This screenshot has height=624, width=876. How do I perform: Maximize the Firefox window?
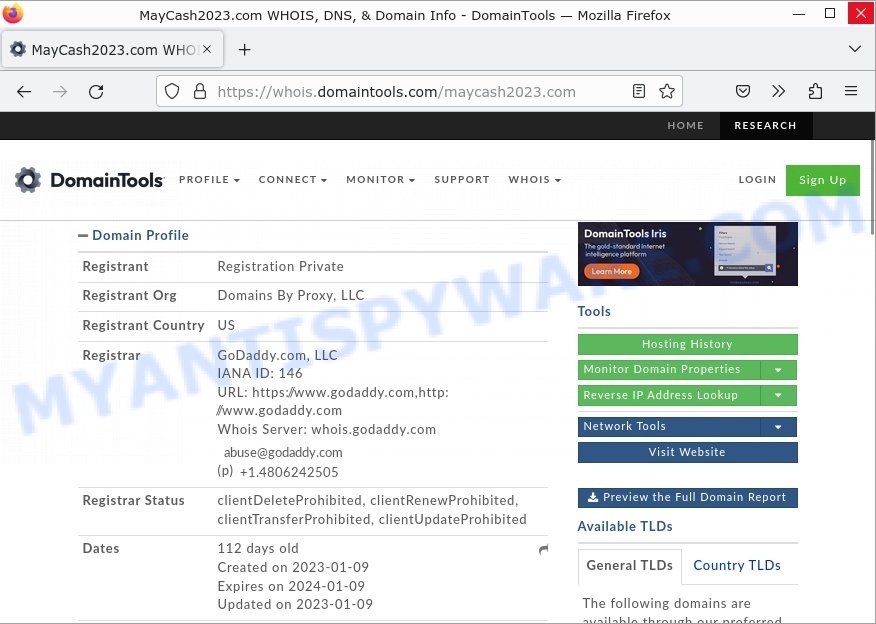(830, 13)
